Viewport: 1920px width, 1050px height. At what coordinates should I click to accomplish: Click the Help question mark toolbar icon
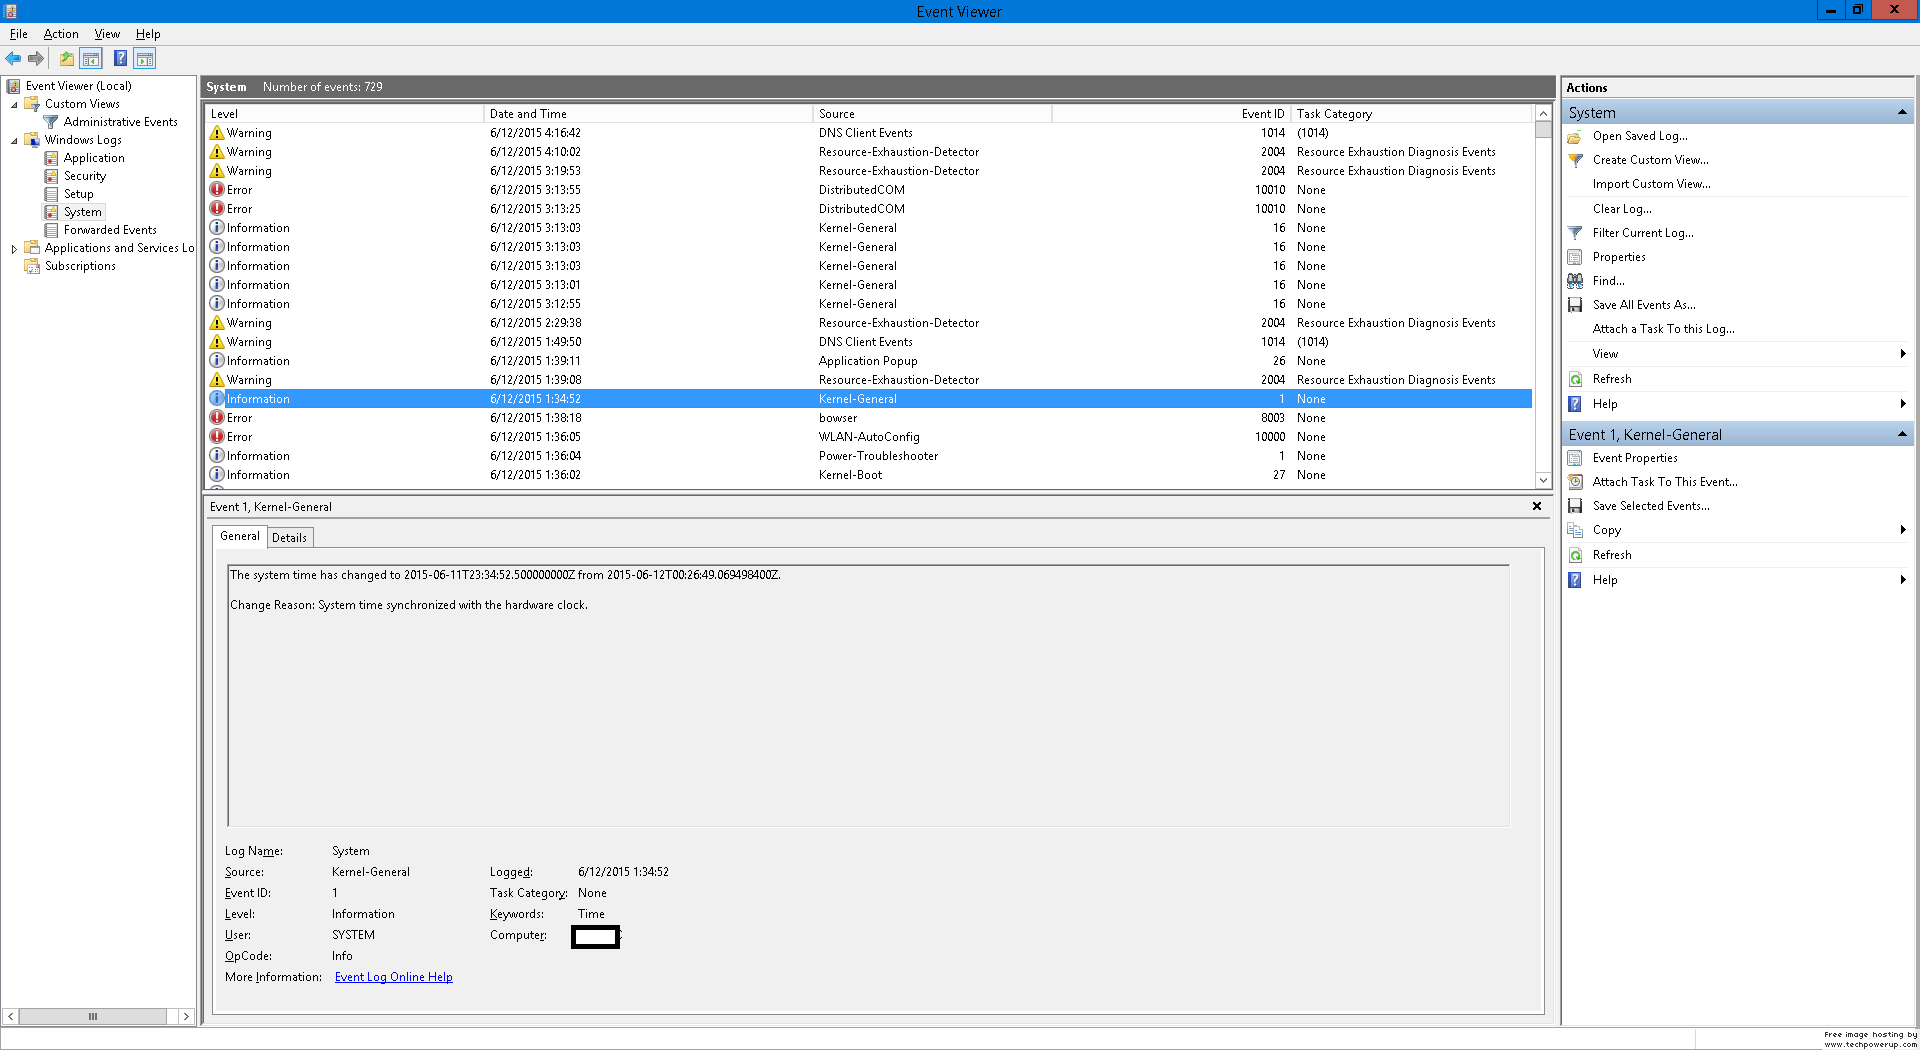(120, 58)
